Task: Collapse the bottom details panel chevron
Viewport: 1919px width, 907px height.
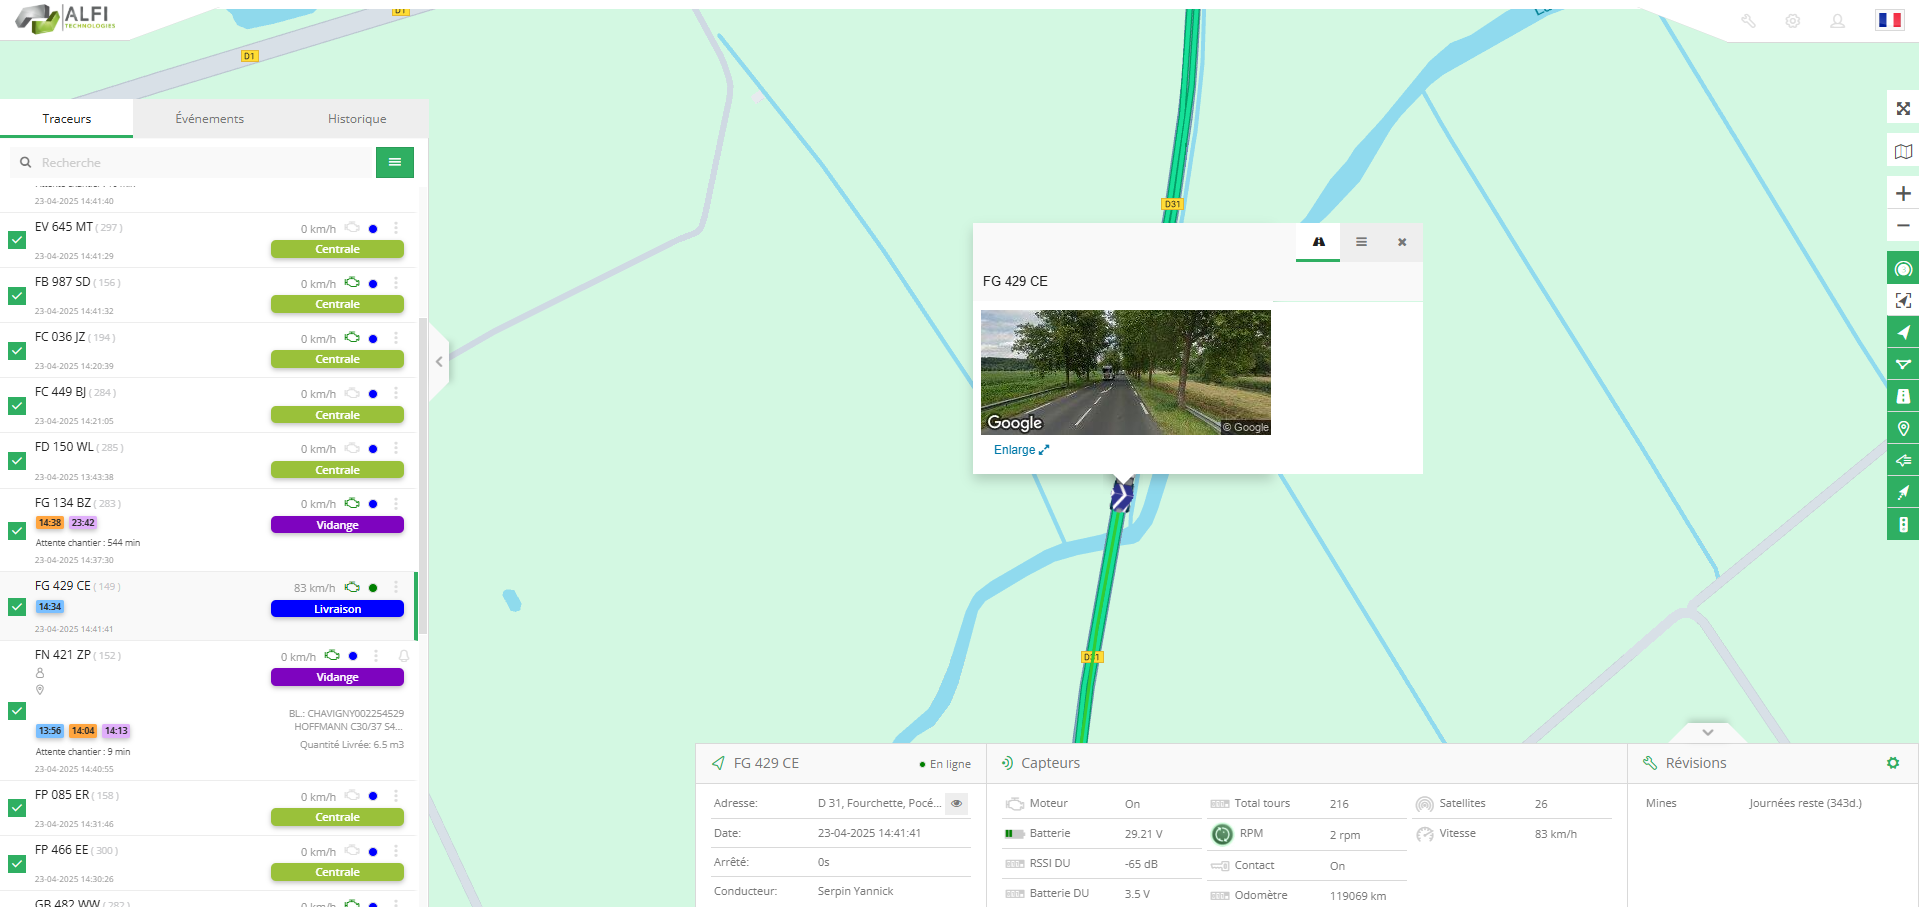Action: (x=1707, y=732)
